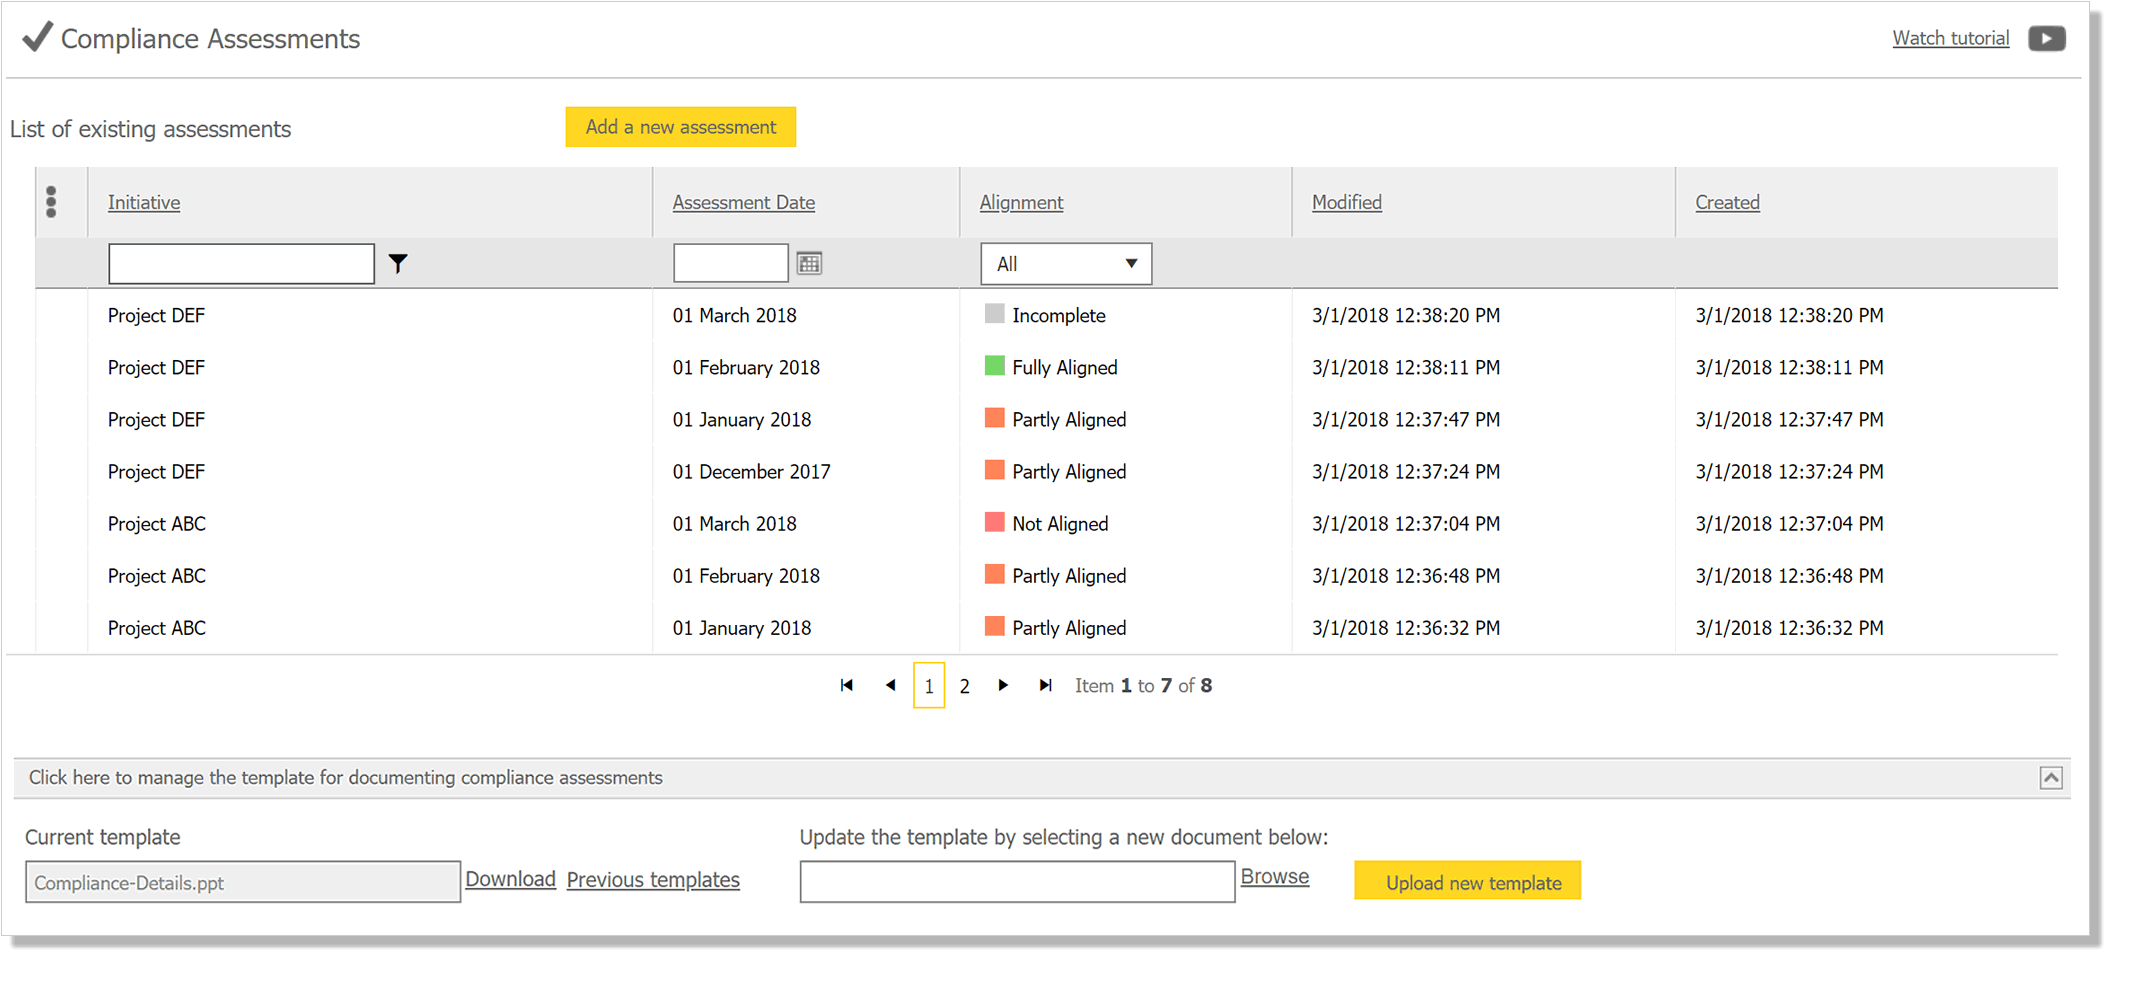Go to first page of results

coord(847,685)
